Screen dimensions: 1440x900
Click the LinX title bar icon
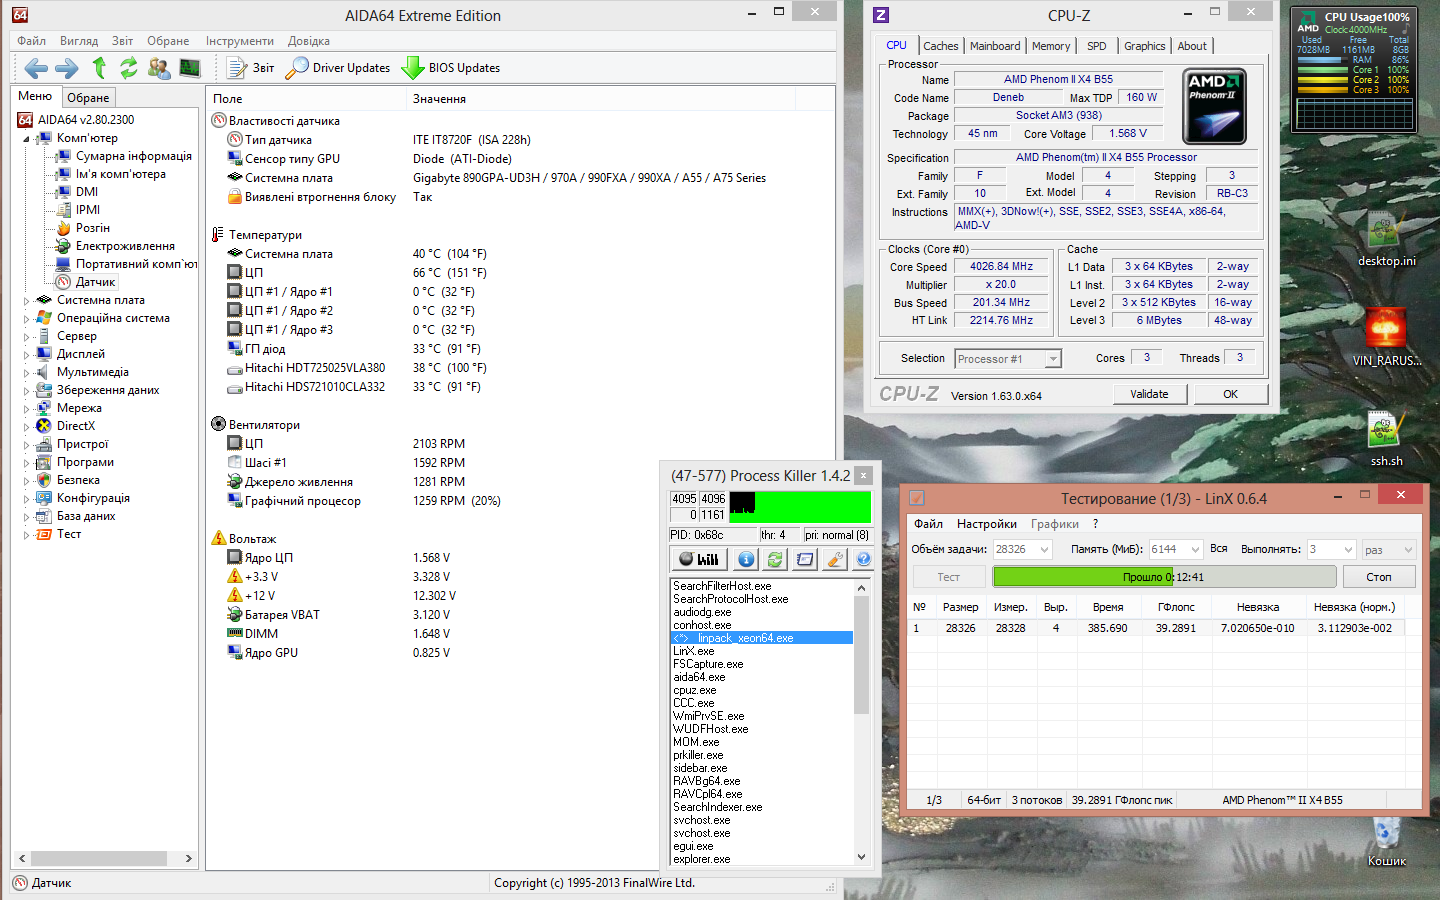pyautogui.click(x=917, y=497)
